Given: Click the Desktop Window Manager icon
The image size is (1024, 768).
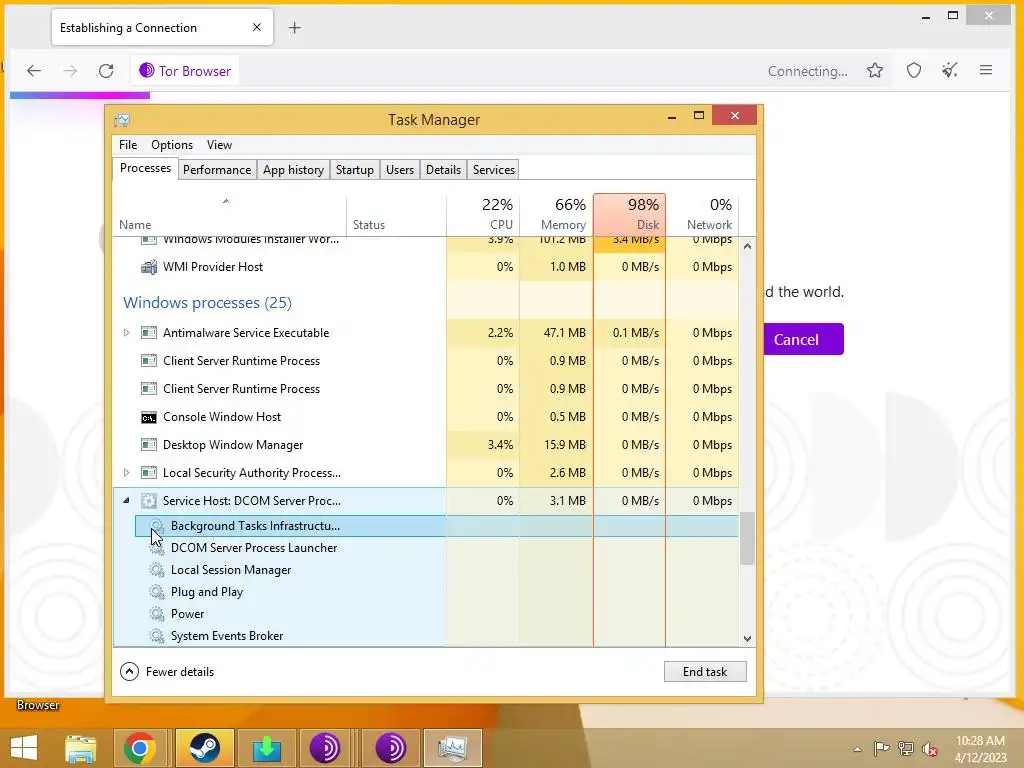Looking at the screenshot, I should 149,445.
